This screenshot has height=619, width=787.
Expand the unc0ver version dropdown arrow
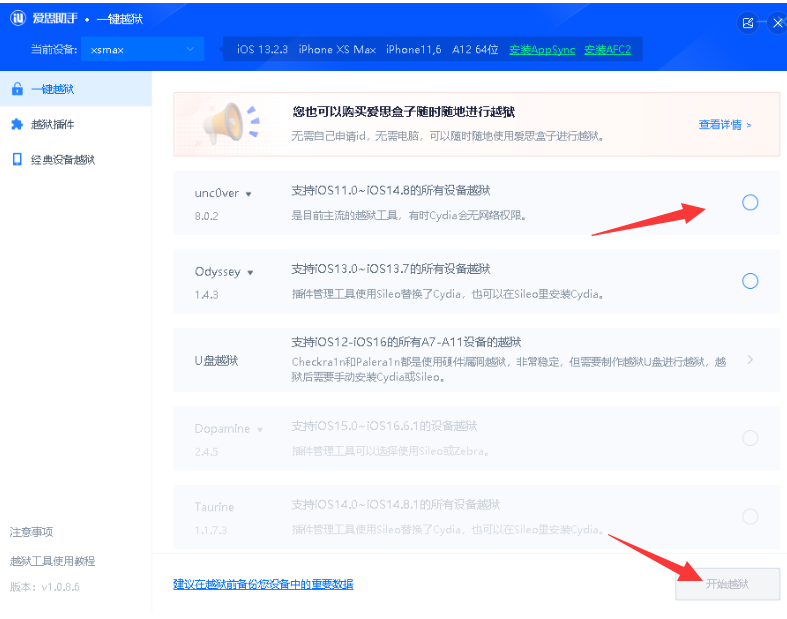coord(248,194)
